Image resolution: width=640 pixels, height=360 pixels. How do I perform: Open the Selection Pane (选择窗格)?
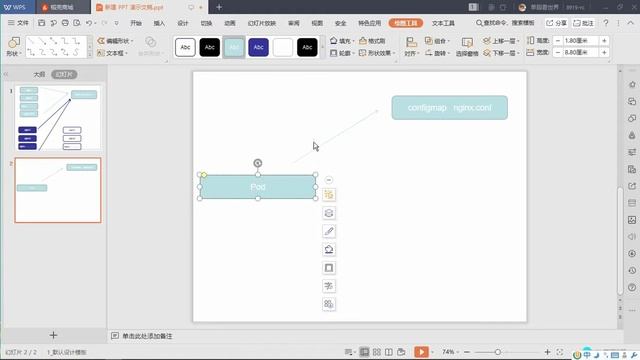click(x=467, y=47)
